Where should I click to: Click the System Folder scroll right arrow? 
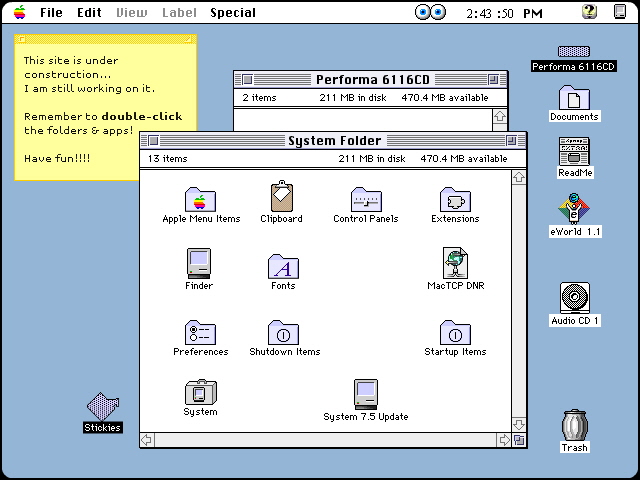point(504,440)
